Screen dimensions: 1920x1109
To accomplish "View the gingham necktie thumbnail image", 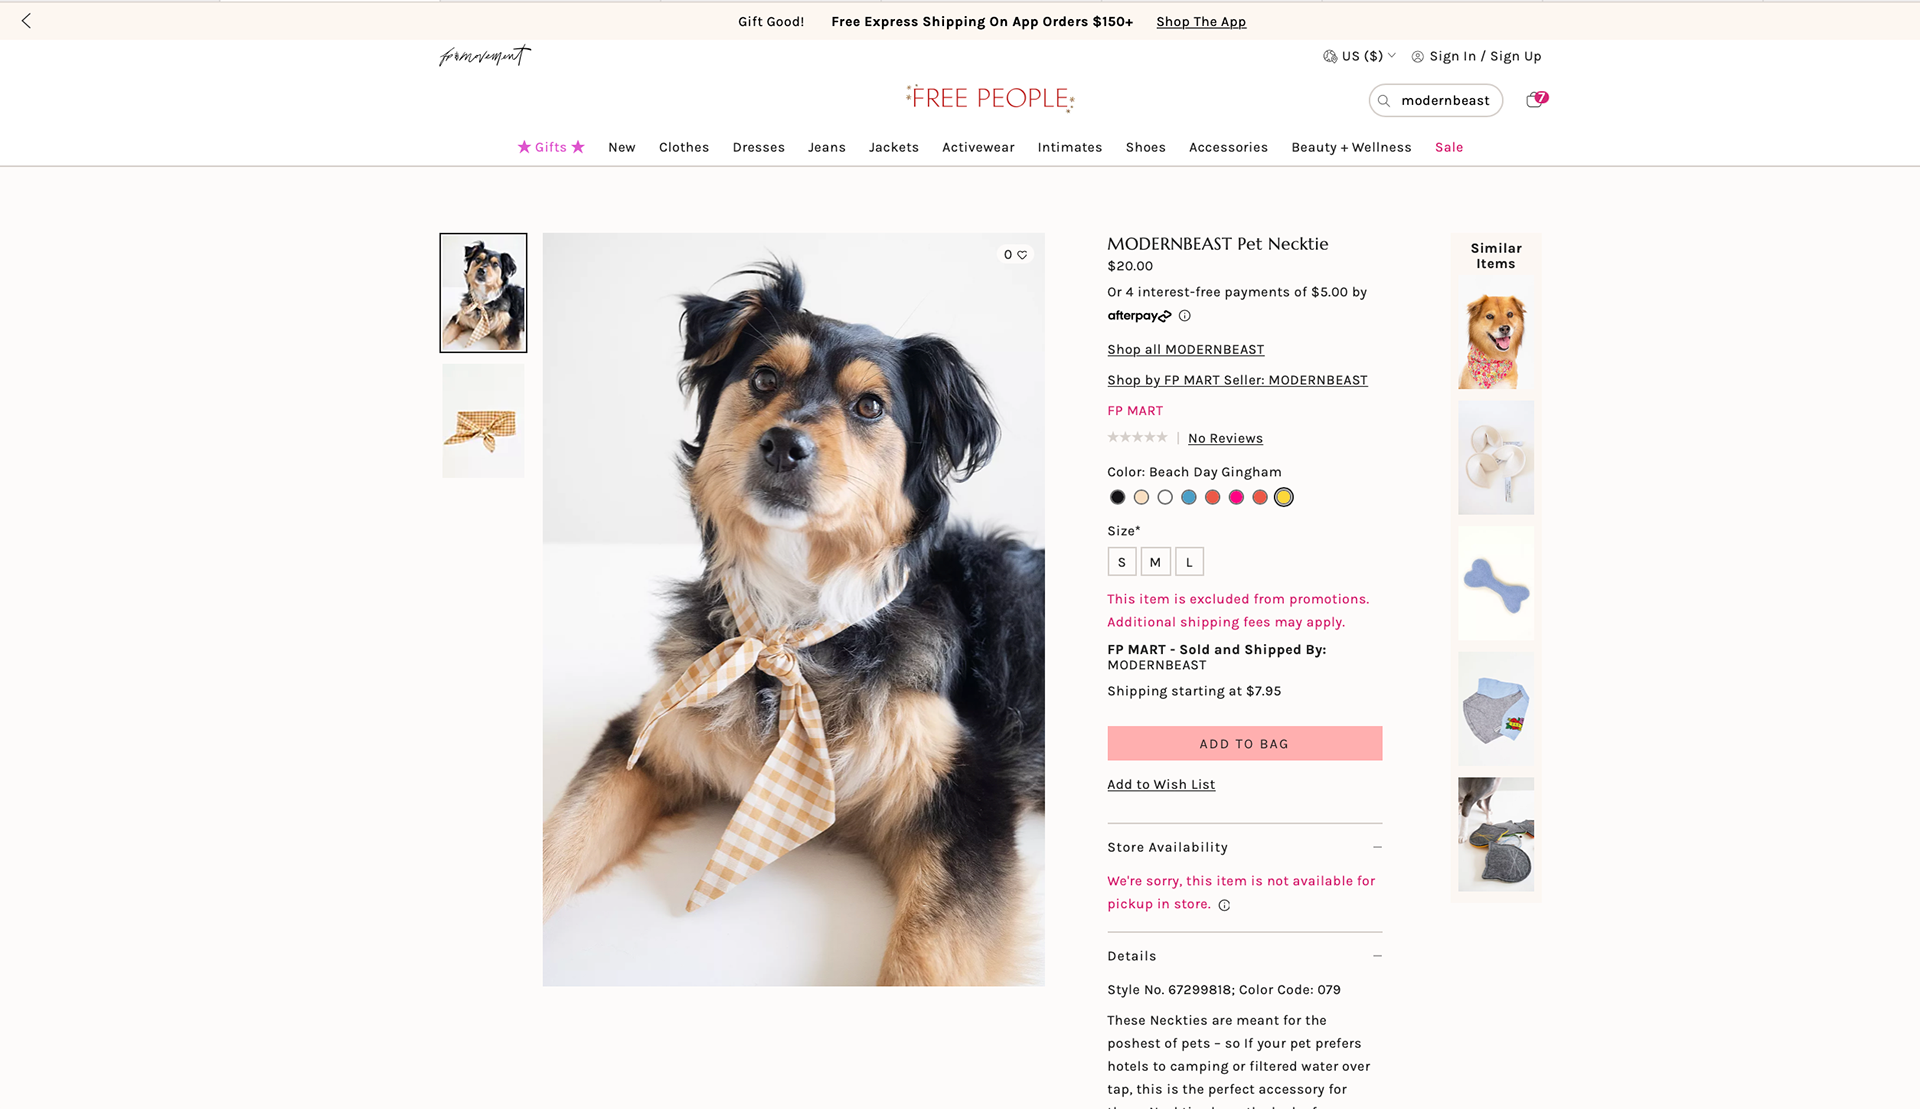I will click(483, 420).
